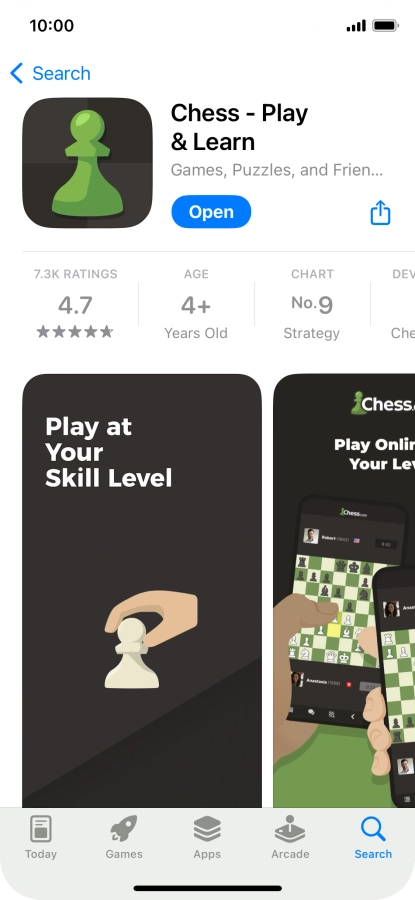Tap the five stars rating row
Screen dimensions: 415x900
[x=75, y=332]
